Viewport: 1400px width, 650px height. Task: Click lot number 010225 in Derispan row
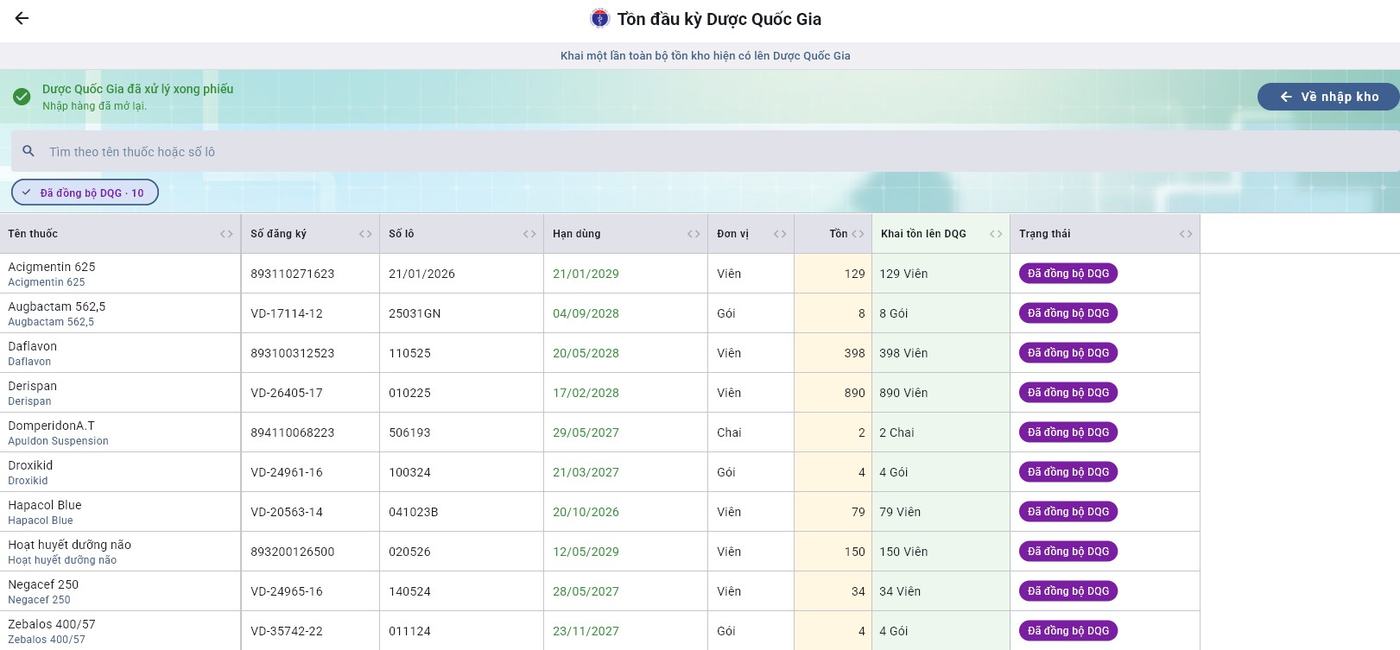pos(408,393)
